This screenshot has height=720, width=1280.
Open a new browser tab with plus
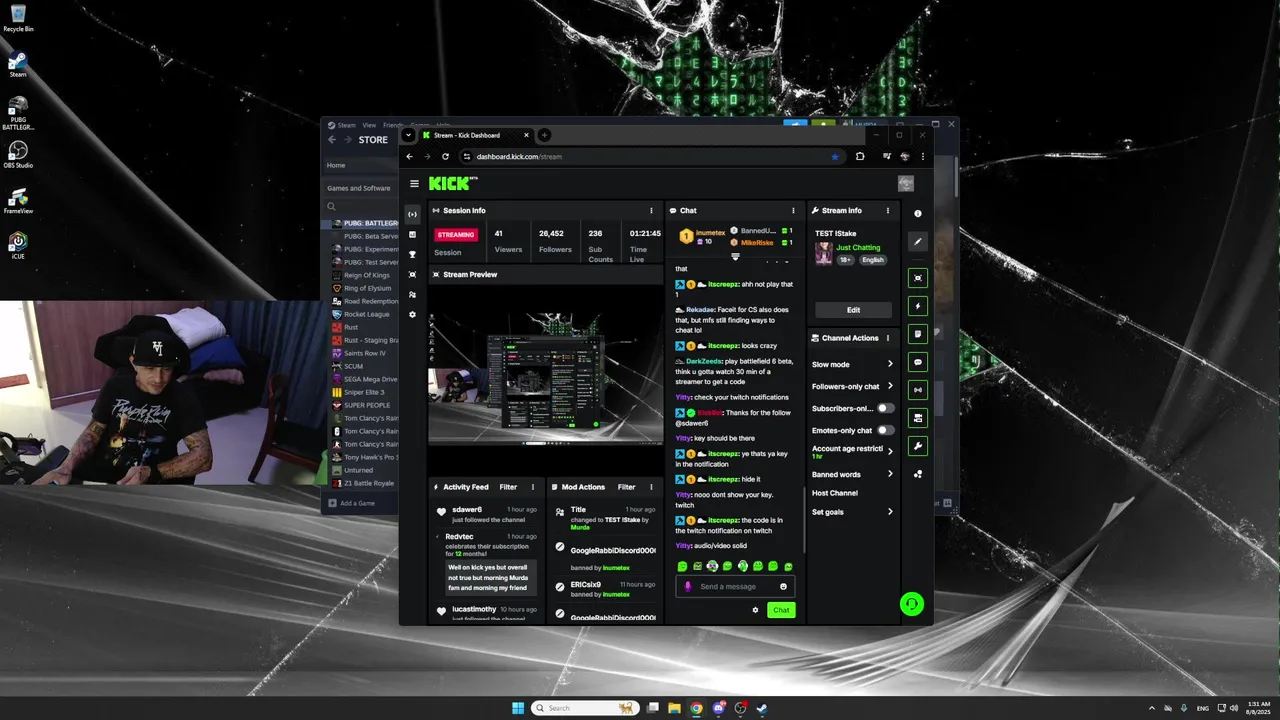pos(544,135)
